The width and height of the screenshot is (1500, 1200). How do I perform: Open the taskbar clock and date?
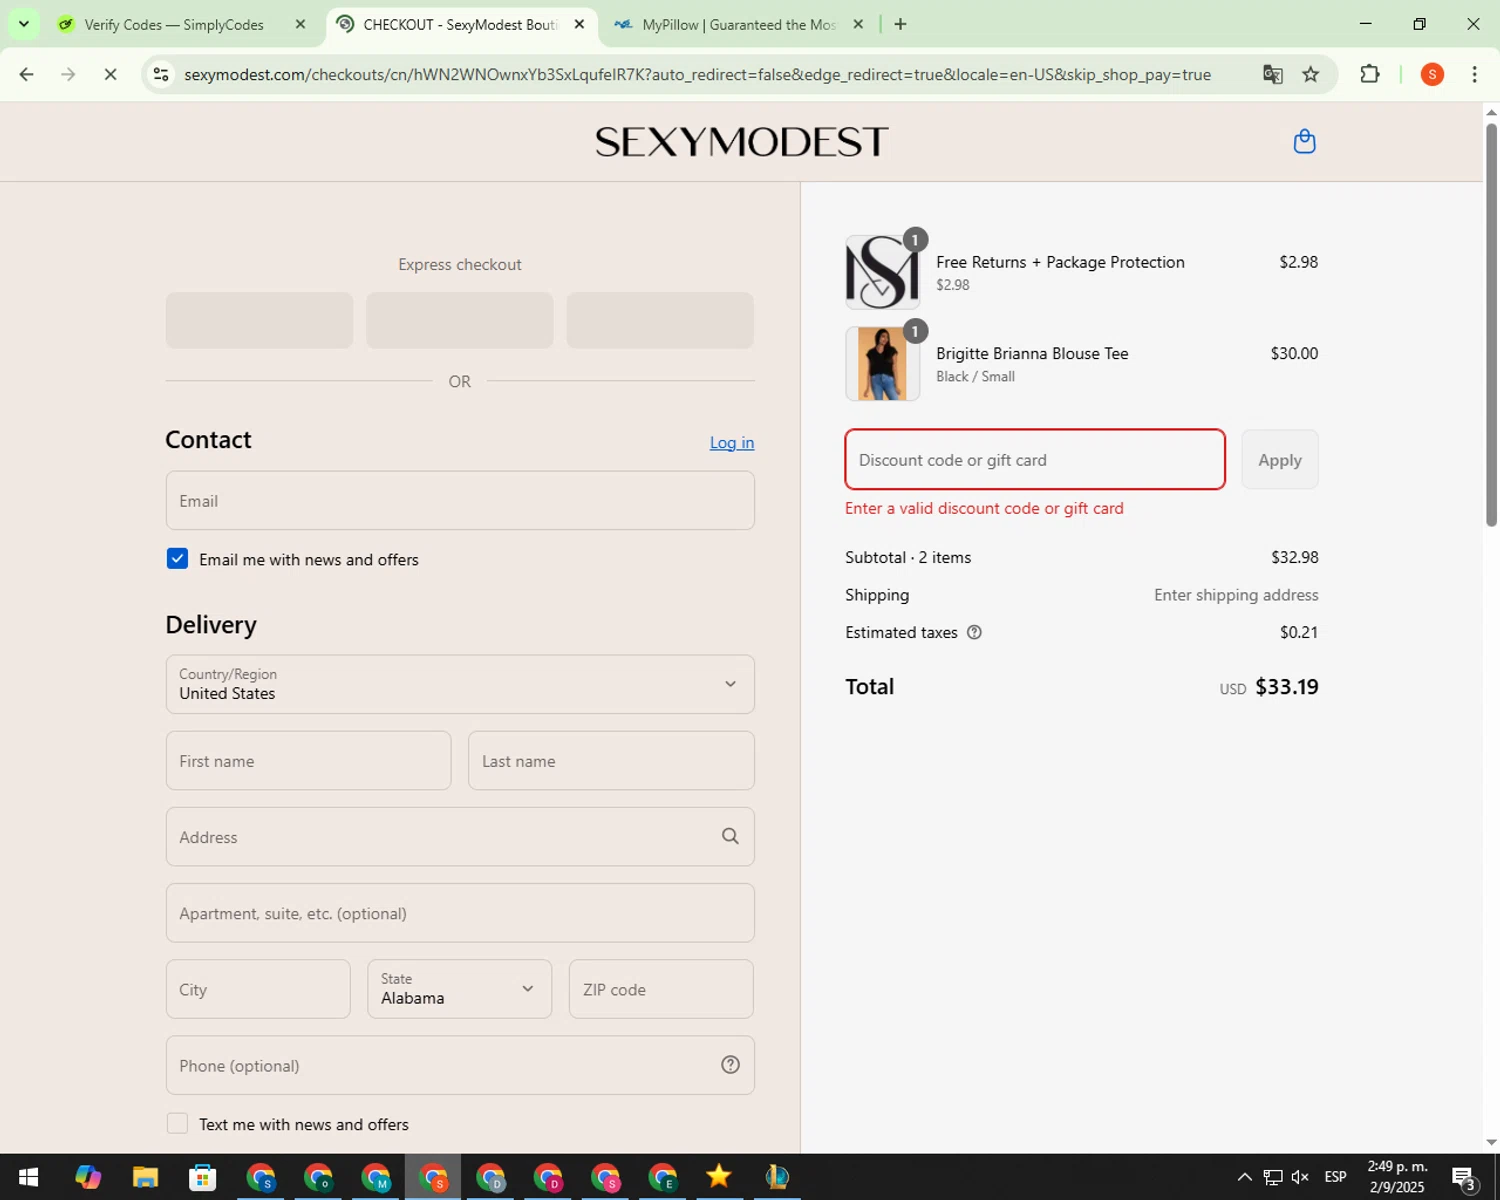(1397, 1177)
